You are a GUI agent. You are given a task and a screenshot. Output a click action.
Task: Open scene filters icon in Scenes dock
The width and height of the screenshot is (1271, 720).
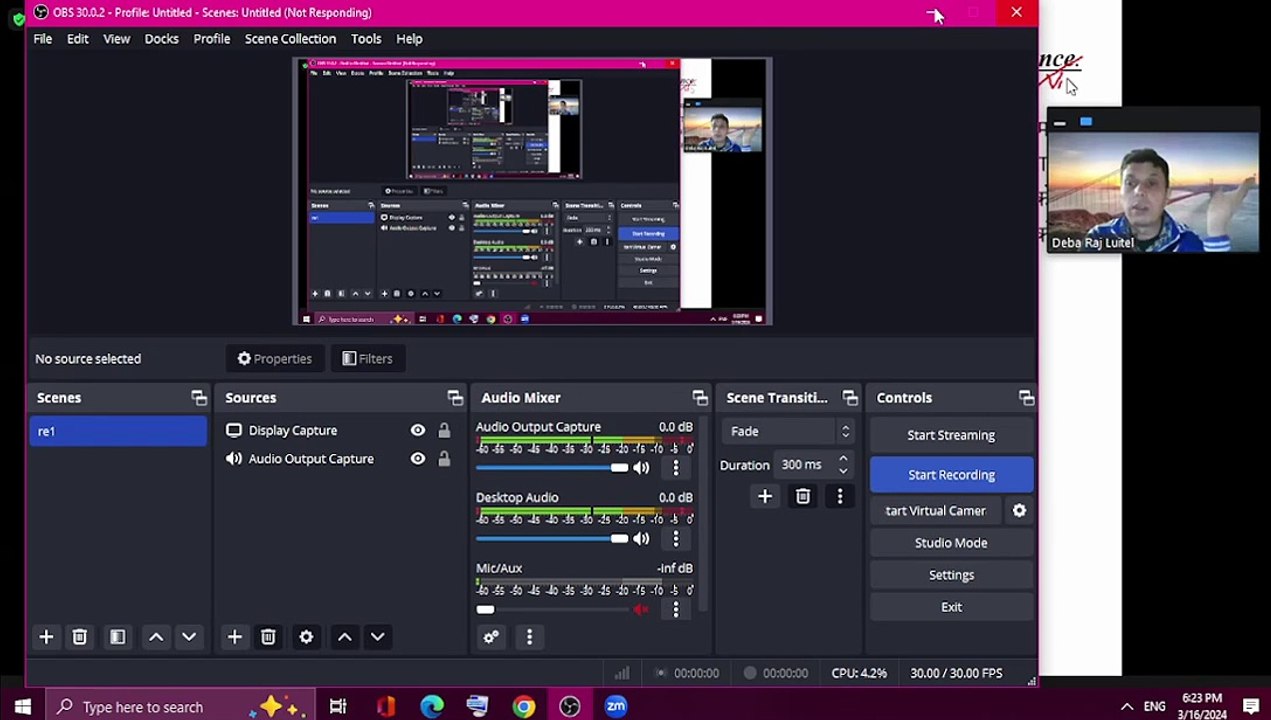click(117, 637)
